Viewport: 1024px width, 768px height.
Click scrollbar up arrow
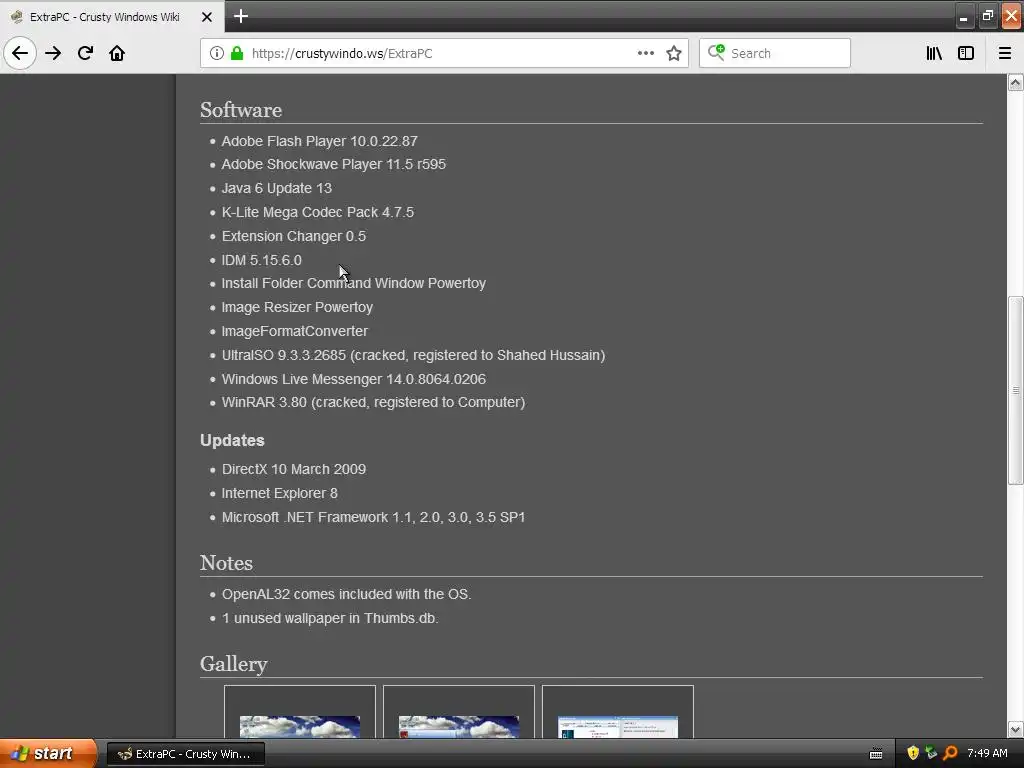point(1015,82)
